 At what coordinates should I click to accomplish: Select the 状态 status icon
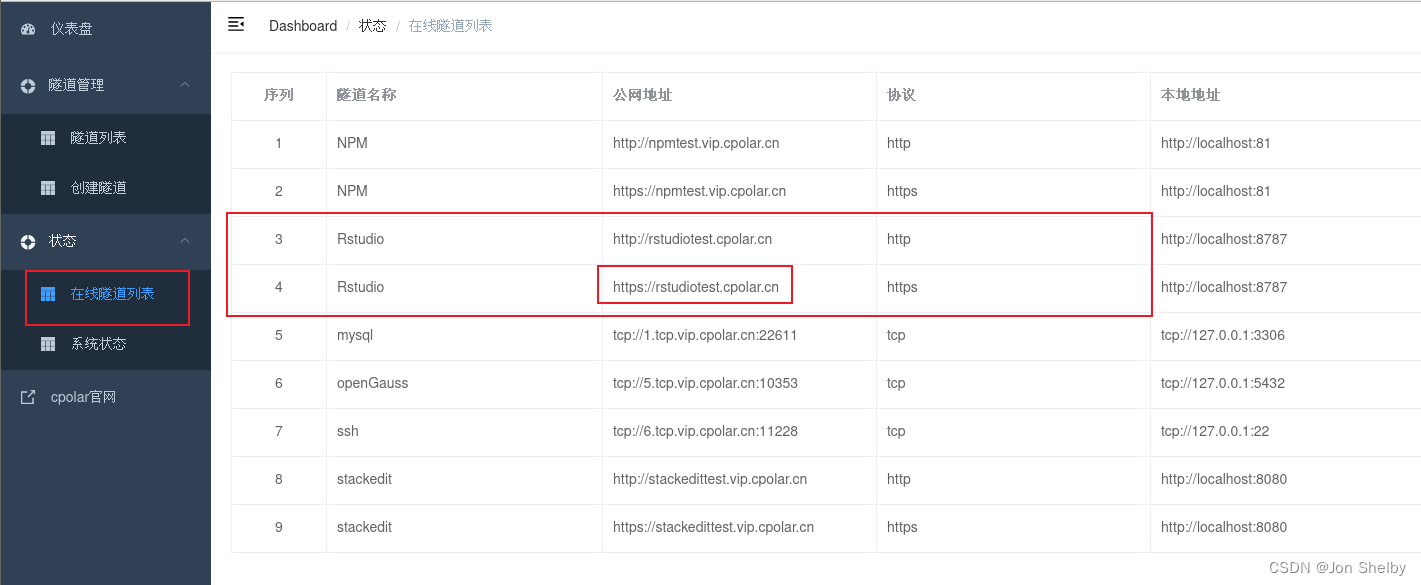pyautogui.click(x=28, y=240)
